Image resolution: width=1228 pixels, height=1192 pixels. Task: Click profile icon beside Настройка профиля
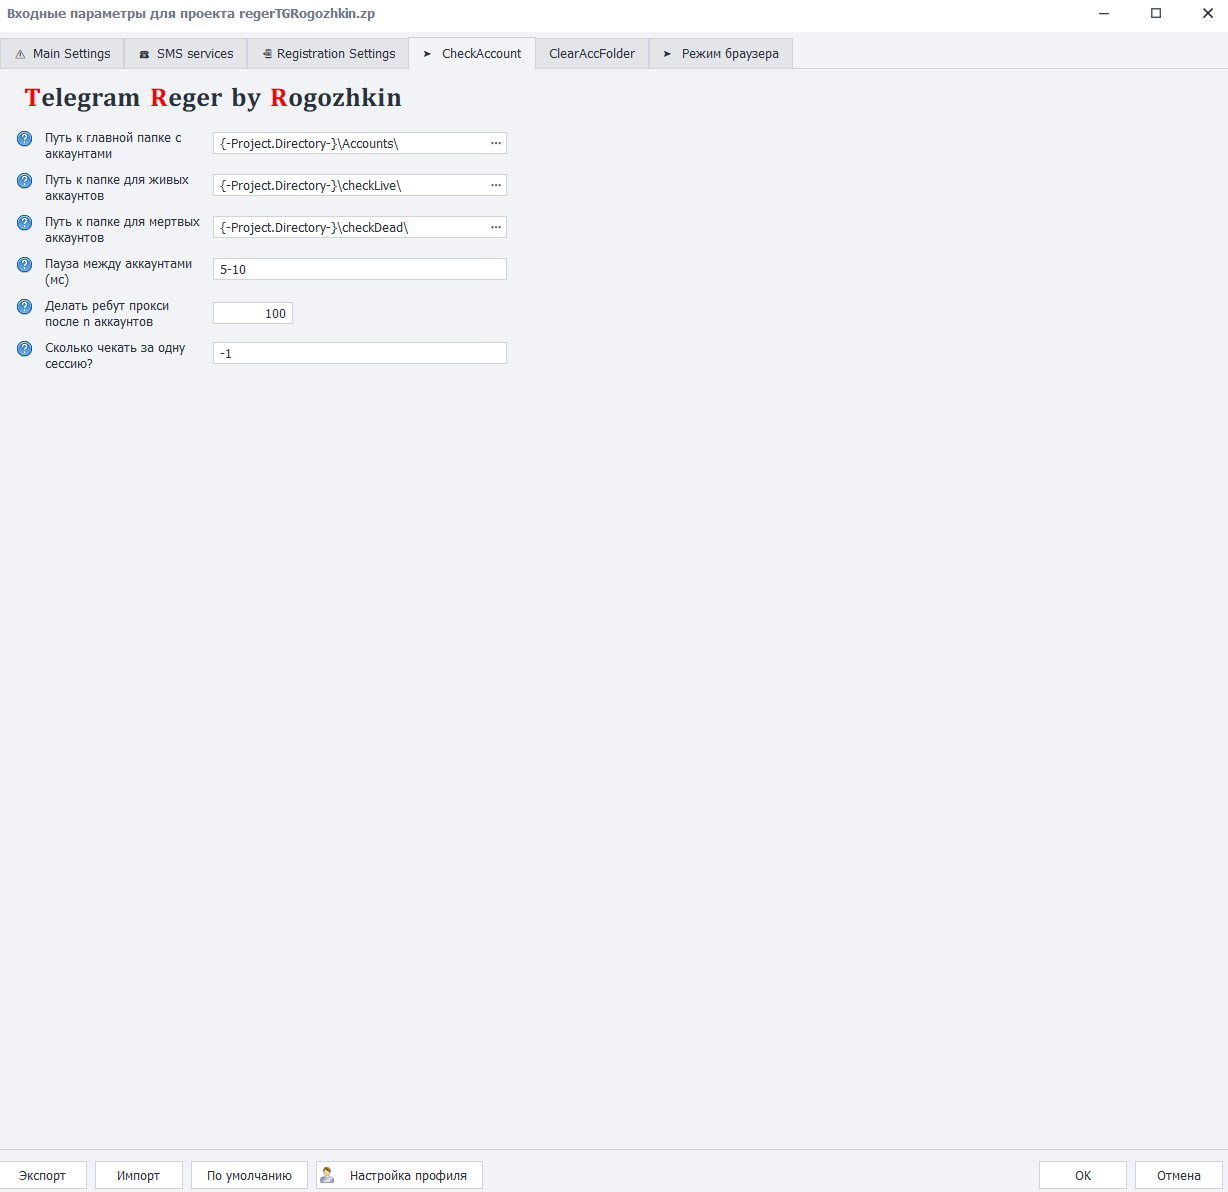[x=327, y=1175]
